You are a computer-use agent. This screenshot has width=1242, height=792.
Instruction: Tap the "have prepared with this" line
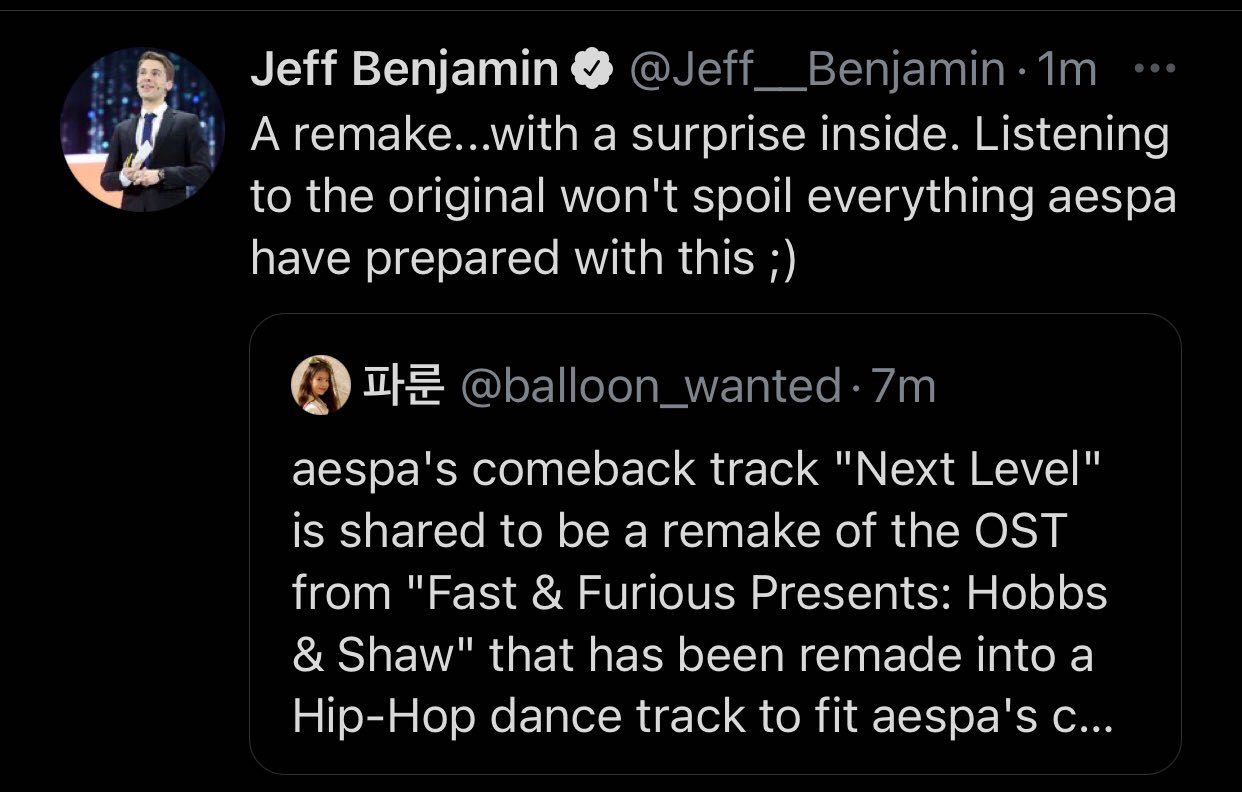pyautogui.click(x=502, y=259)
